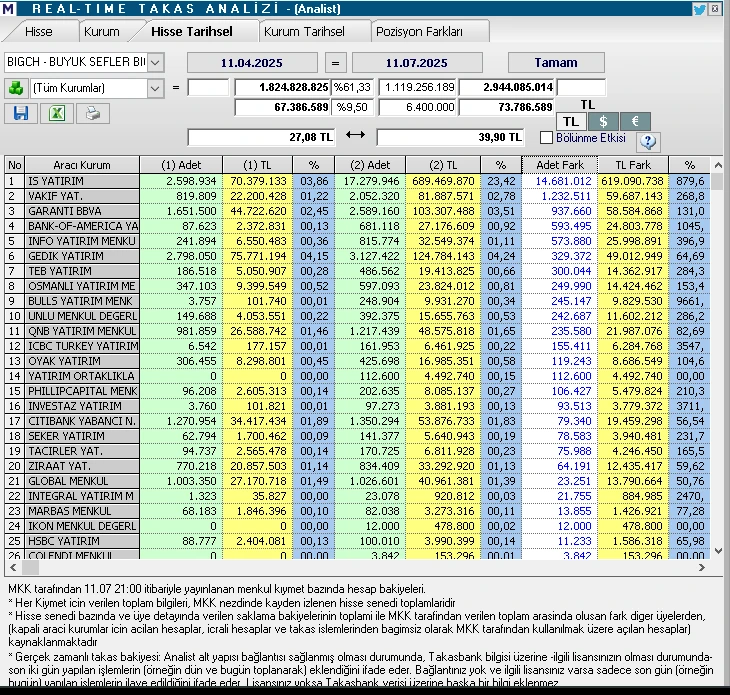Click the horizontal scrollbar right arrow

click(702, 567)
